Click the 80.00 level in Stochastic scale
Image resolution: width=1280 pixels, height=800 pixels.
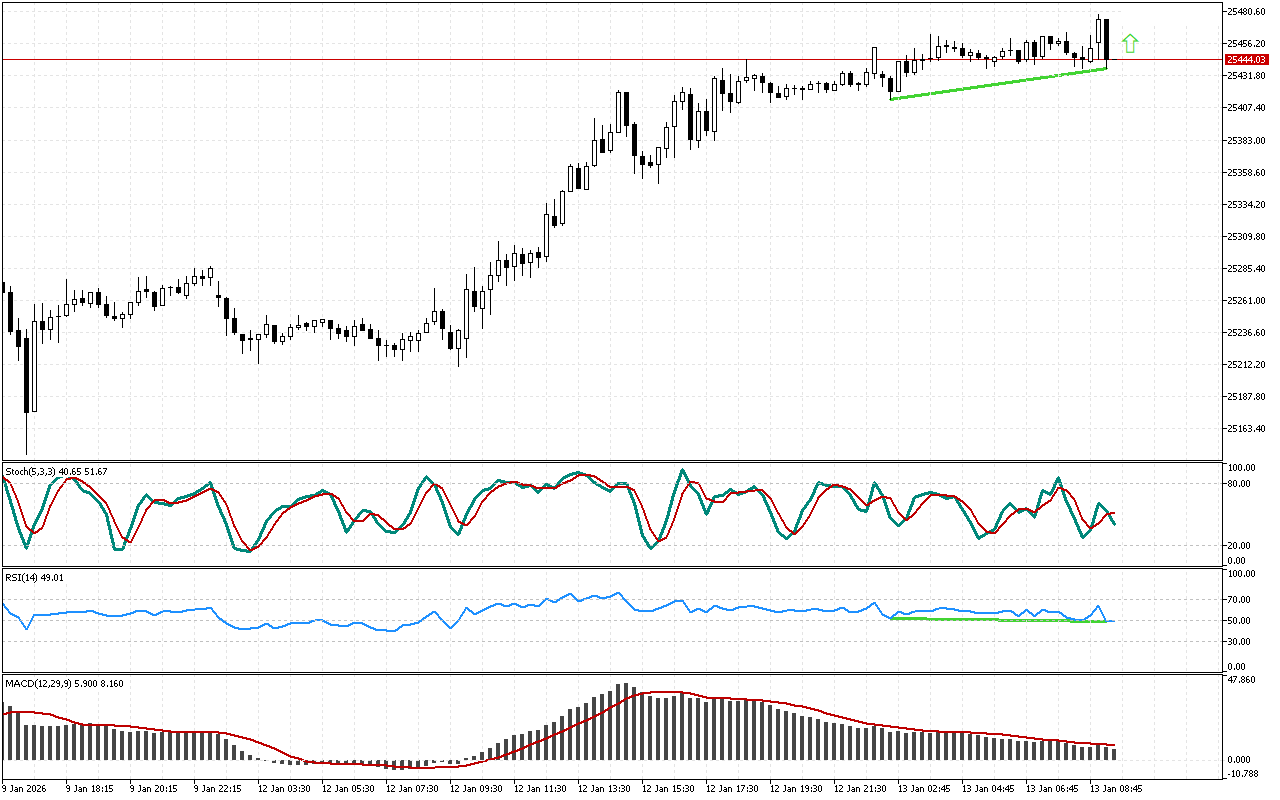point(1240,484)
